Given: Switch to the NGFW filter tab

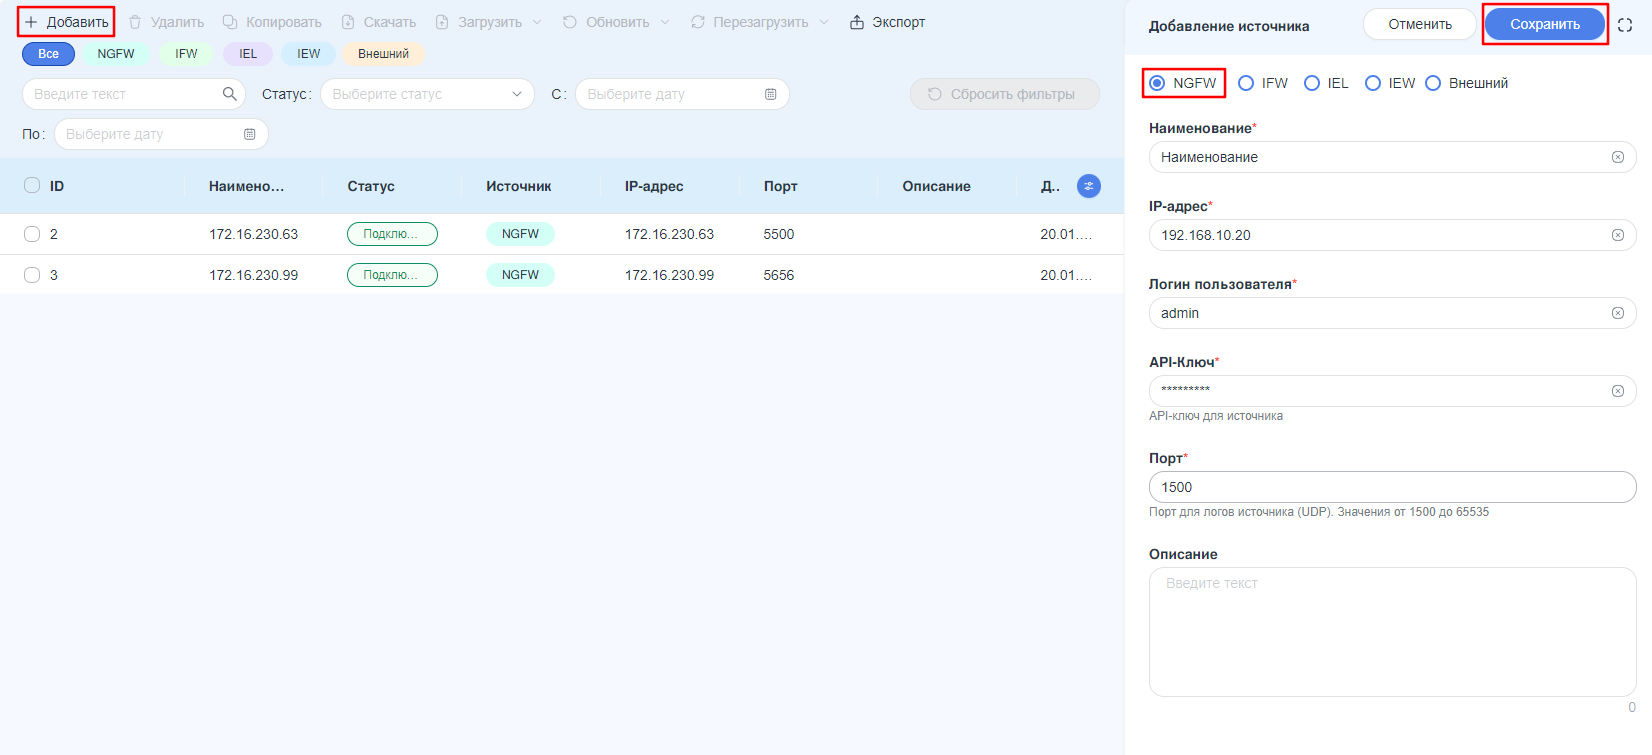Looking at the screenshot, I should [116, 54].
